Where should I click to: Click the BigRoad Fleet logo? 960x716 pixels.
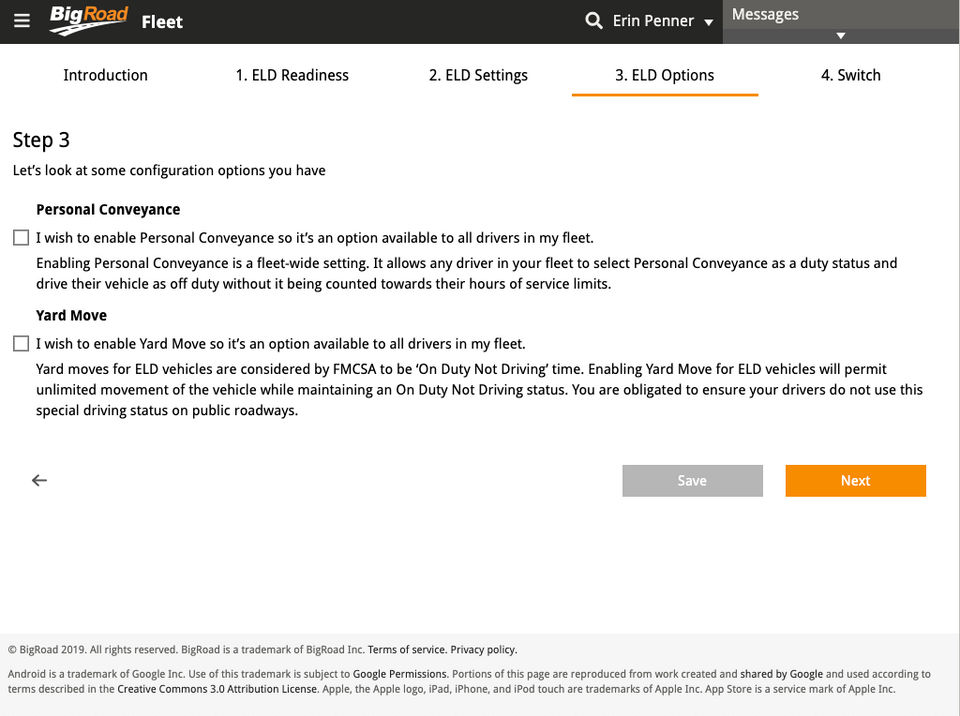tap(116, 21)
